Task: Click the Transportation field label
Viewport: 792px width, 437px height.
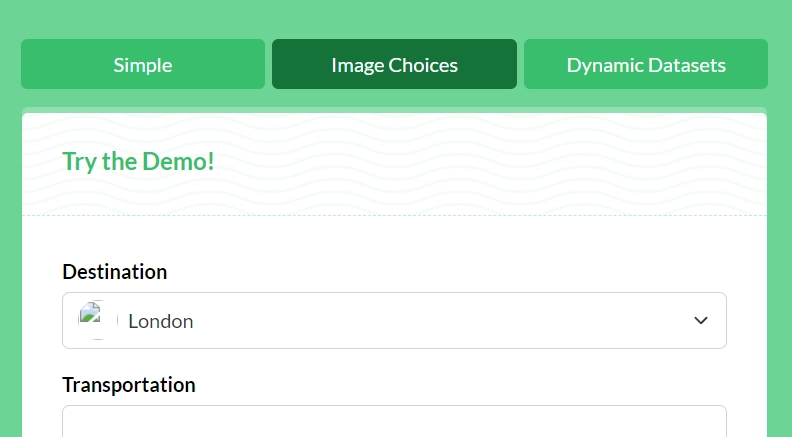Action: [129, 385]
